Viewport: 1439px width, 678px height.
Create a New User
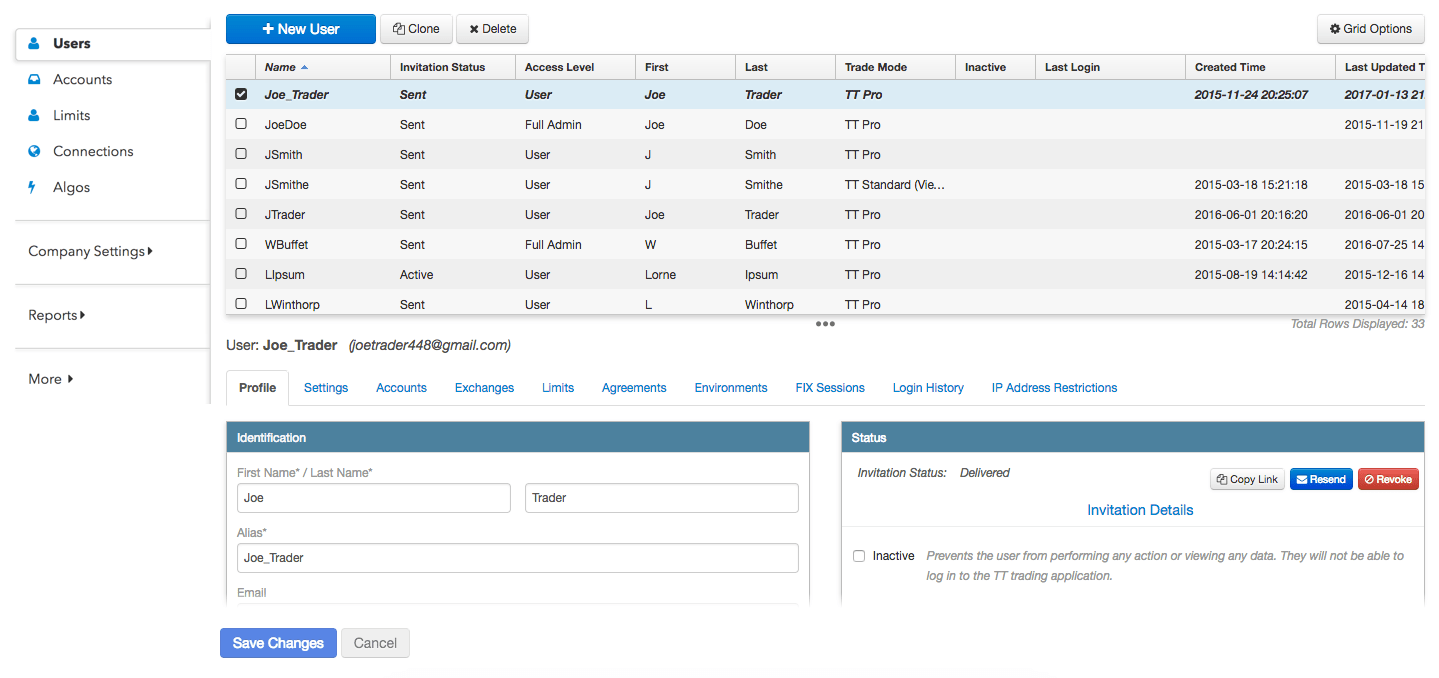pos(301,29)
